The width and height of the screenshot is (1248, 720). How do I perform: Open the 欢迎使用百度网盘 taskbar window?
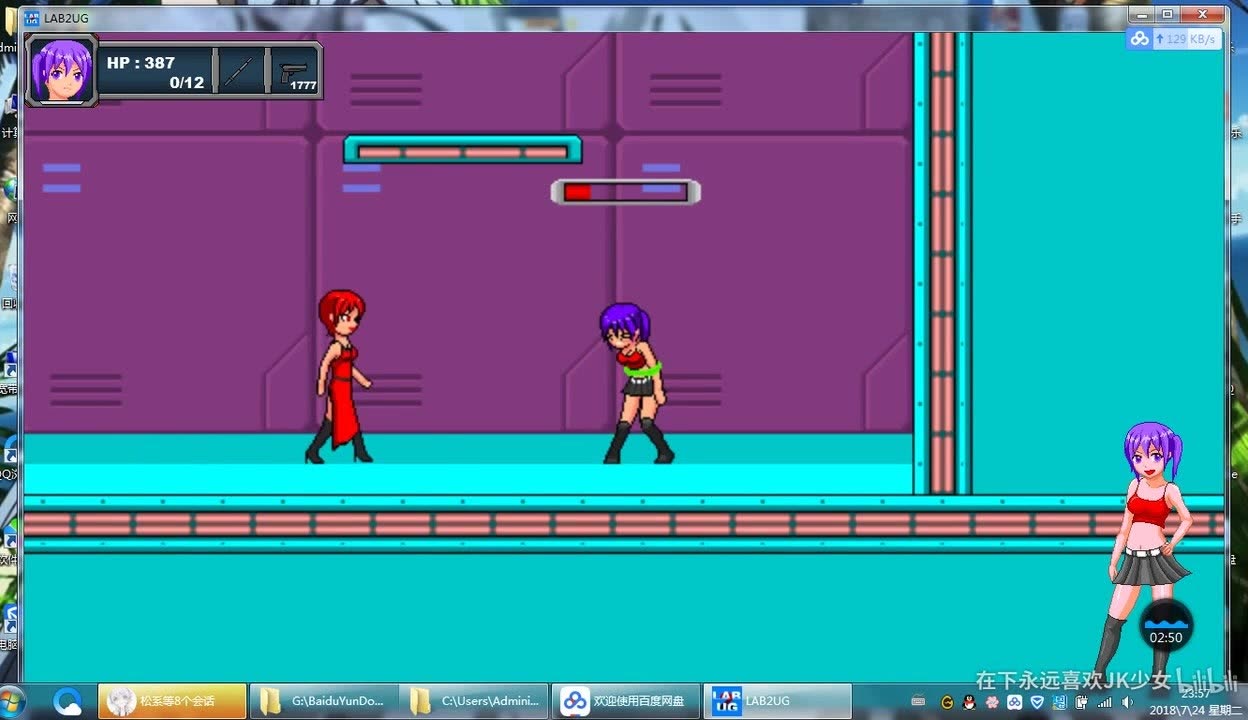(x=627, y=701)
